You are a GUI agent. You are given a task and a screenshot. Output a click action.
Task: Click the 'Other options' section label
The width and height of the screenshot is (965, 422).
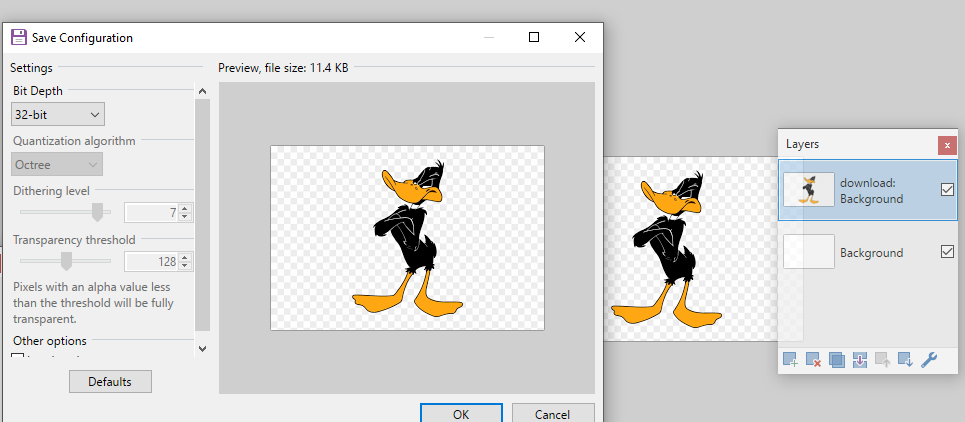point(50,340)
